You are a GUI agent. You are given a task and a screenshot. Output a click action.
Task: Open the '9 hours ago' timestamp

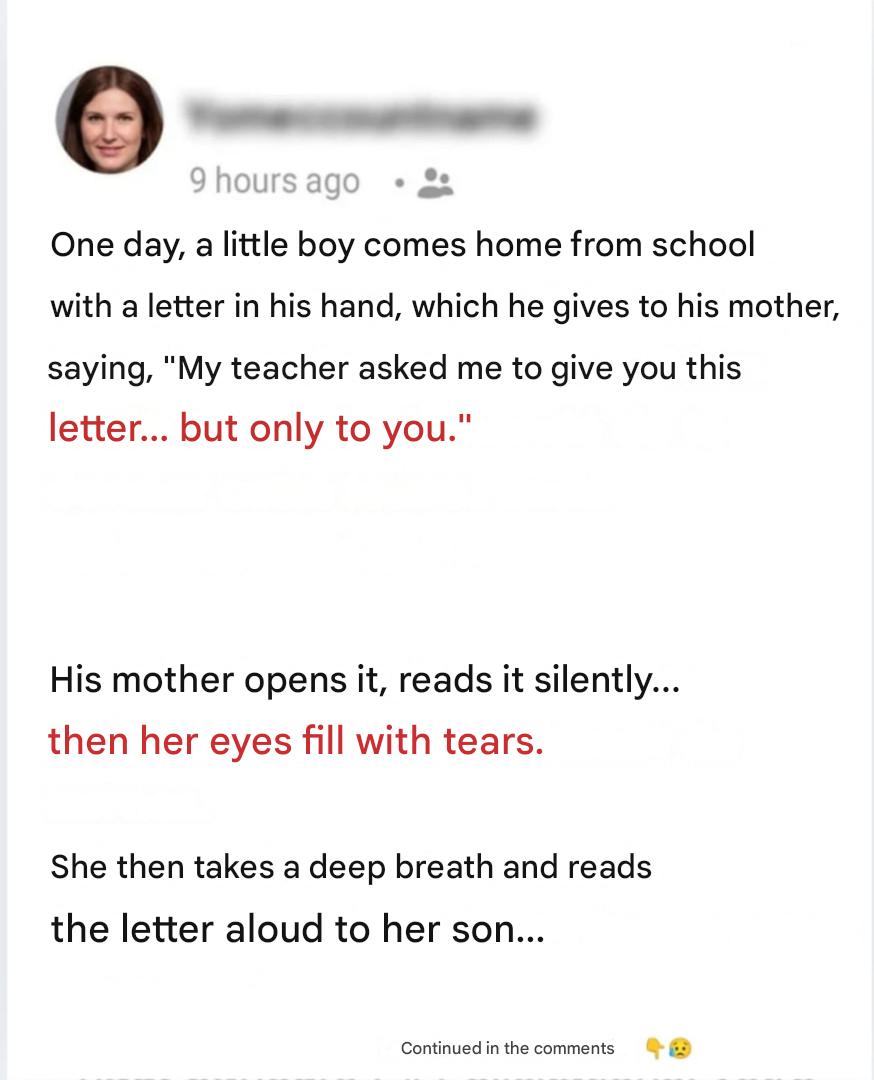tap(274, 182)
